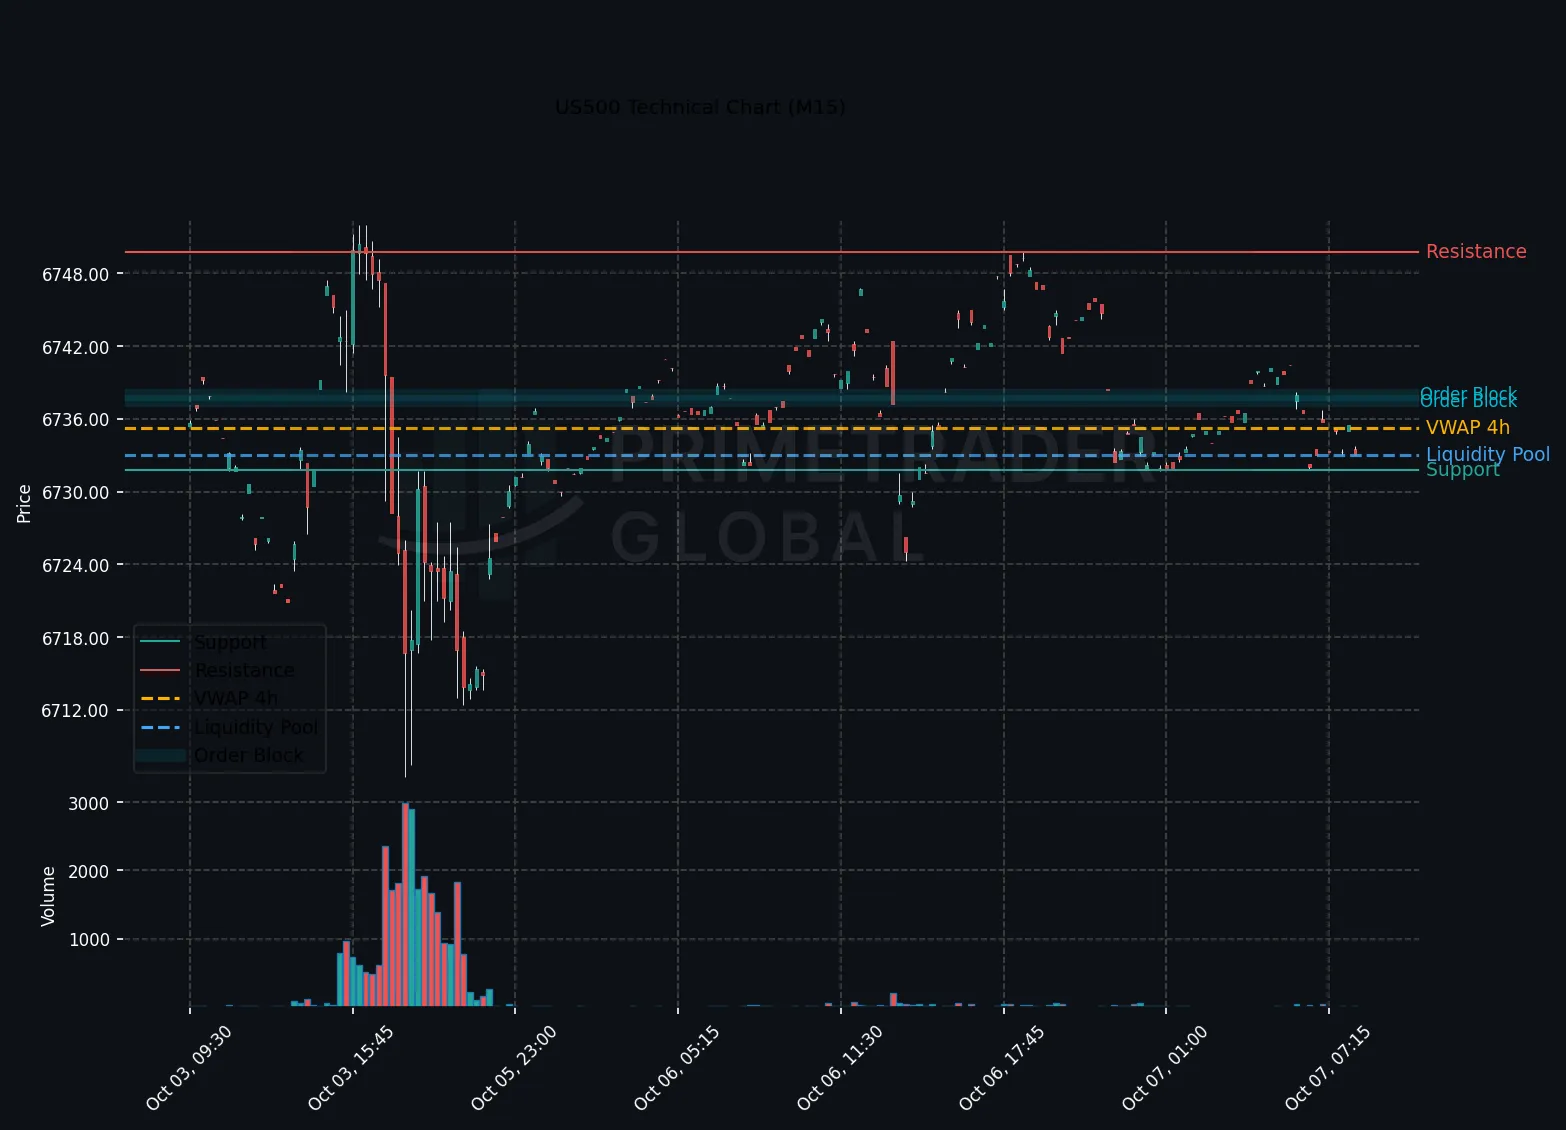This screenshot has height=1130, width=1566.
Task: Select the 2000 volume axis value
Action: [x=89, y=871]
